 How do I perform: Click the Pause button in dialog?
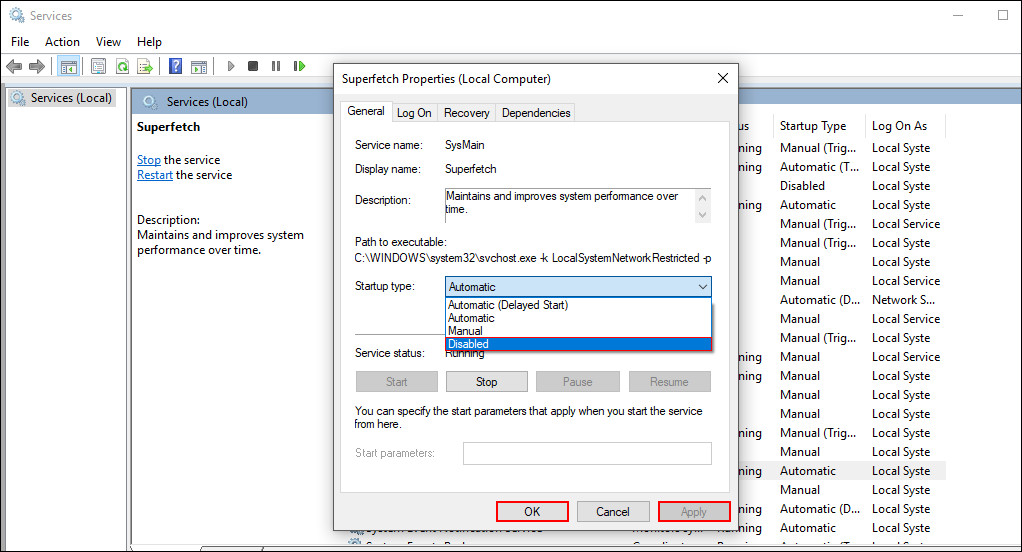[x=577, y=382]
